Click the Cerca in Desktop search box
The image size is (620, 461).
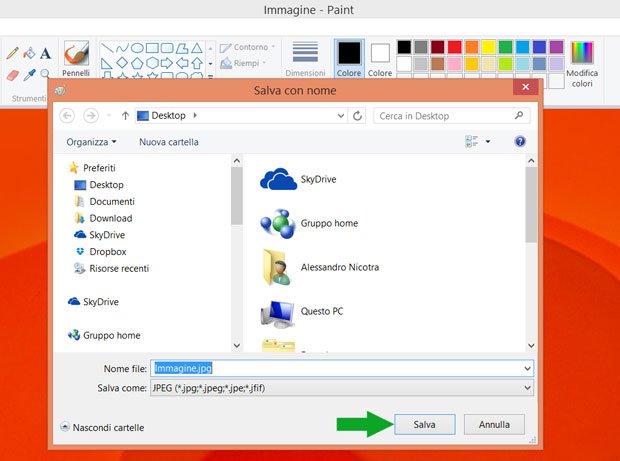452,116
